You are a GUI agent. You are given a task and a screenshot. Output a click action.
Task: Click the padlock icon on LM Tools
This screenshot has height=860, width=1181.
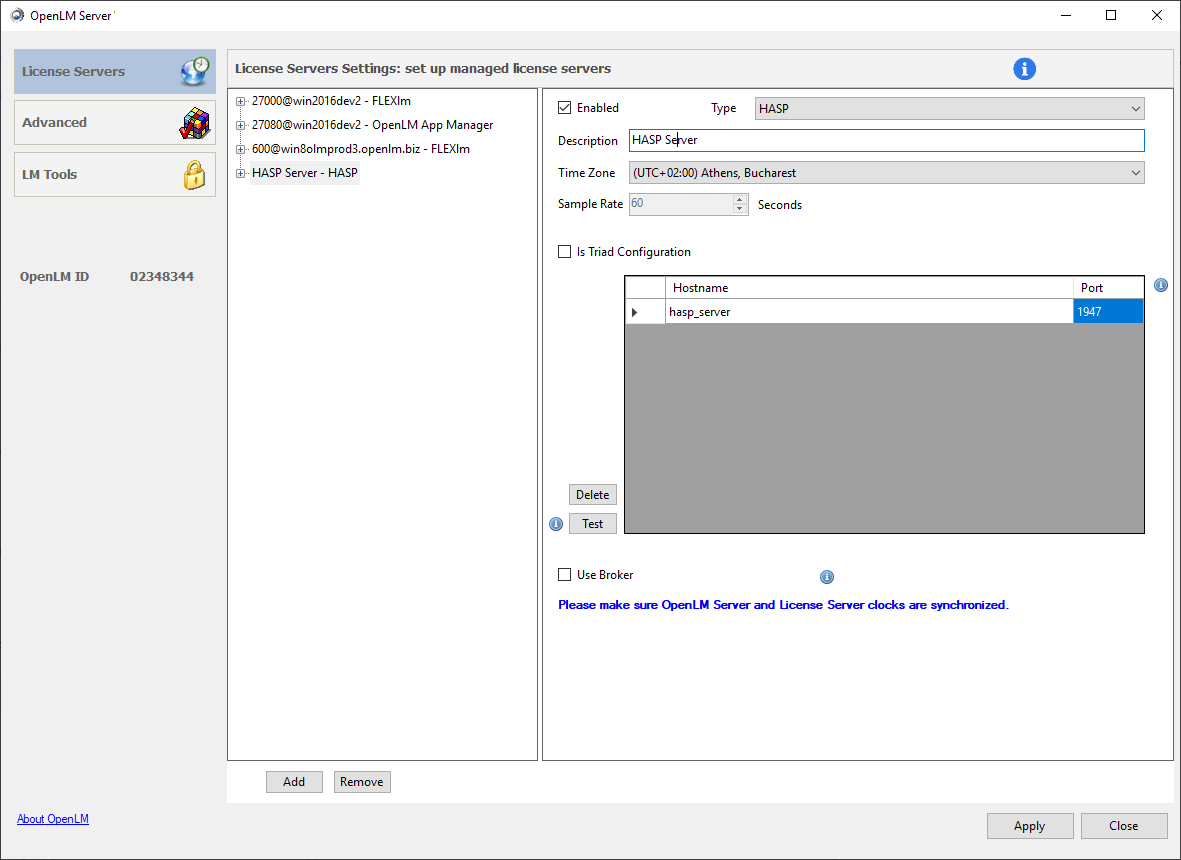194,174
